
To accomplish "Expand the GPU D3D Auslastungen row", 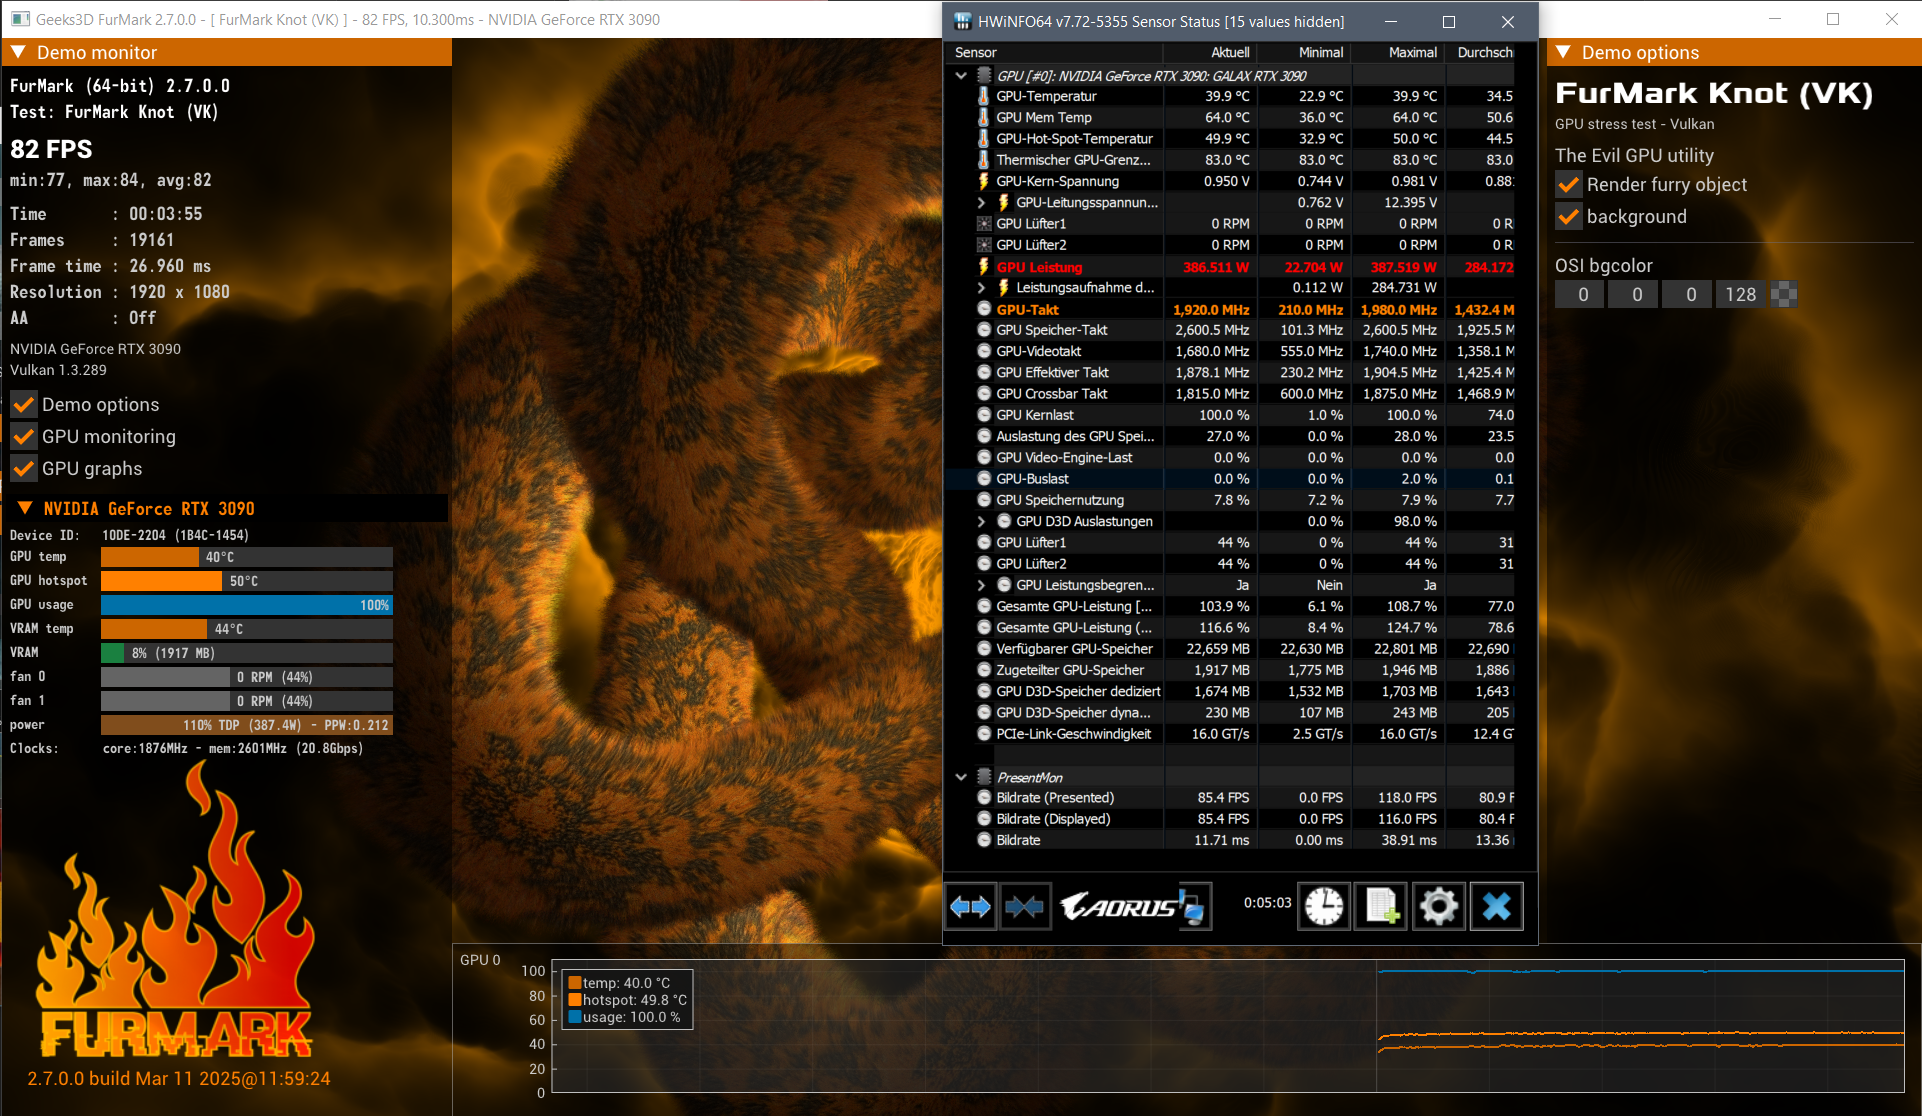I will [x=981, y=521].
